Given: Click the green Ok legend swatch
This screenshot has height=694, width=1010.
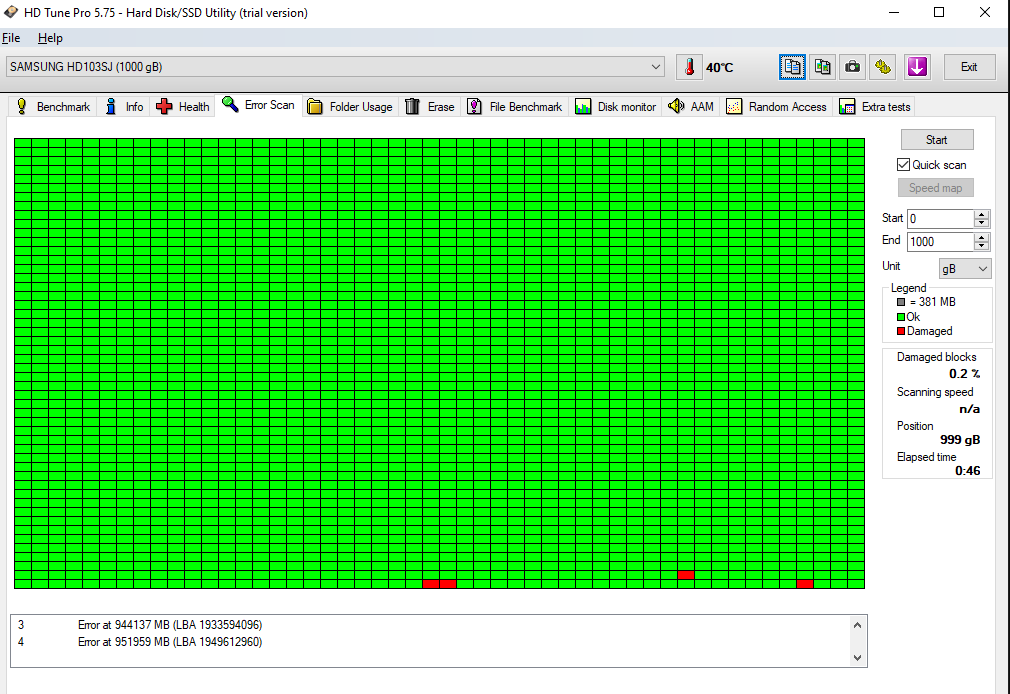Looking at the screenshot, I should pos(901,317).
